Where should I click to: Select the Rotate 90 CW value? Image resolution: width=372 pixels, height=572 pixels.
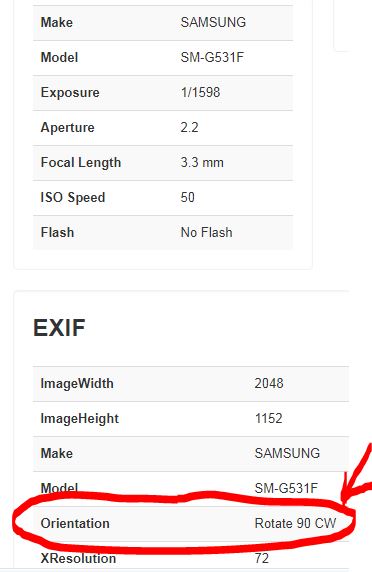pyautogui.click(x=295, y=524)
